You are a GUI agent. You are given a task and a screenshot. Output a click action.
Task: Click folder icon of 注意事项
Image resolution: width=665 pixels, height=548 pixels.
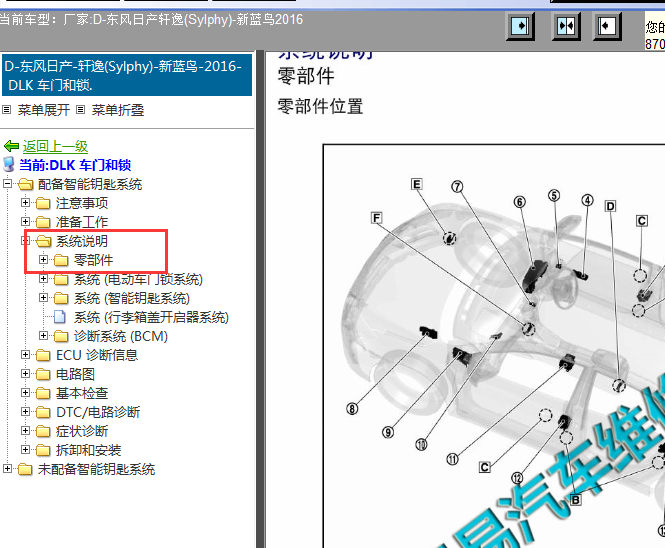(x=43, y=203)
